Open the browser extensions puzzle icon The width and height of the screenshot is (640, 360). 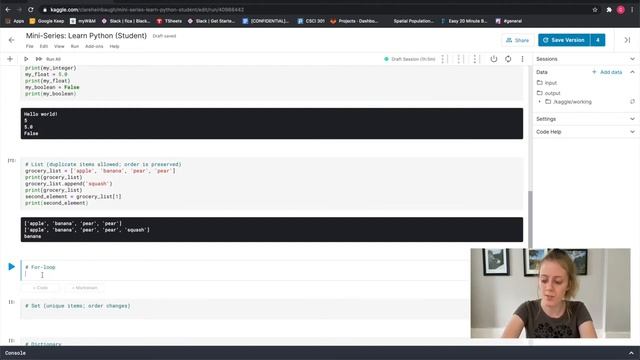[x=609, y=9]
